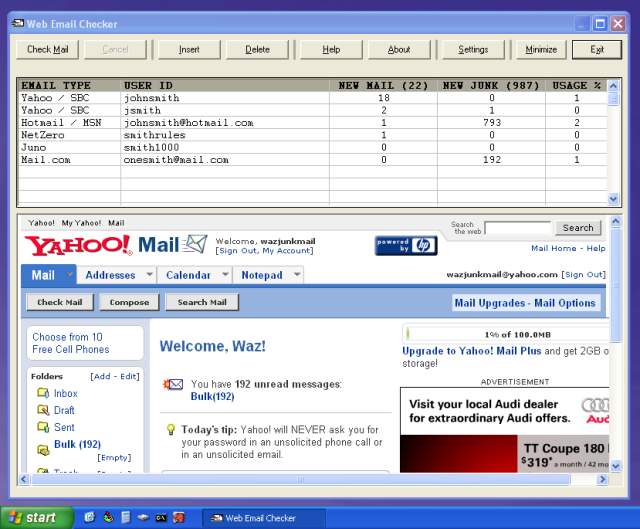The width and height of the screenshot is (640, 529).
Task: Click the Audi rings logo in advertisement
Action: pos(595,405)
